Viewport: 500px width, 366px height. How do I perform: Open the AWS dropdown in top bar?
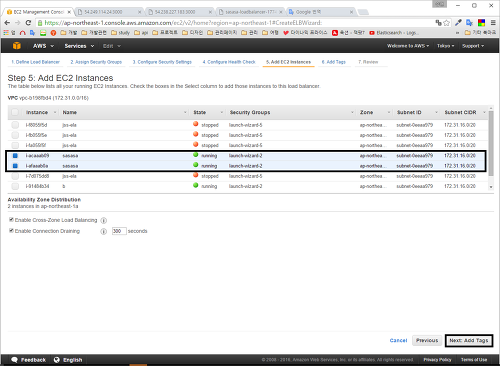43,46
